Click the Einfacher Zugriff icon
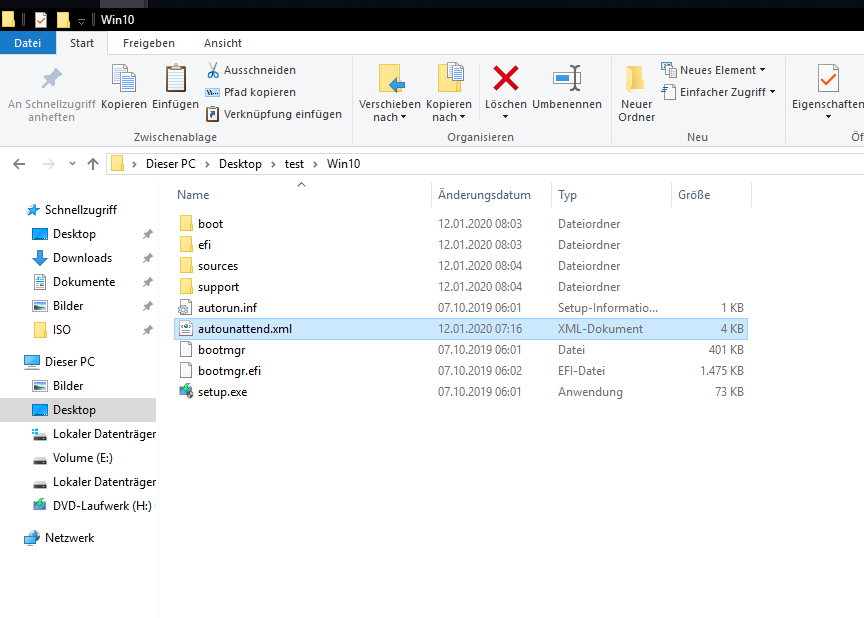Viewport: 864px width, 618px height. coord(669,92)
